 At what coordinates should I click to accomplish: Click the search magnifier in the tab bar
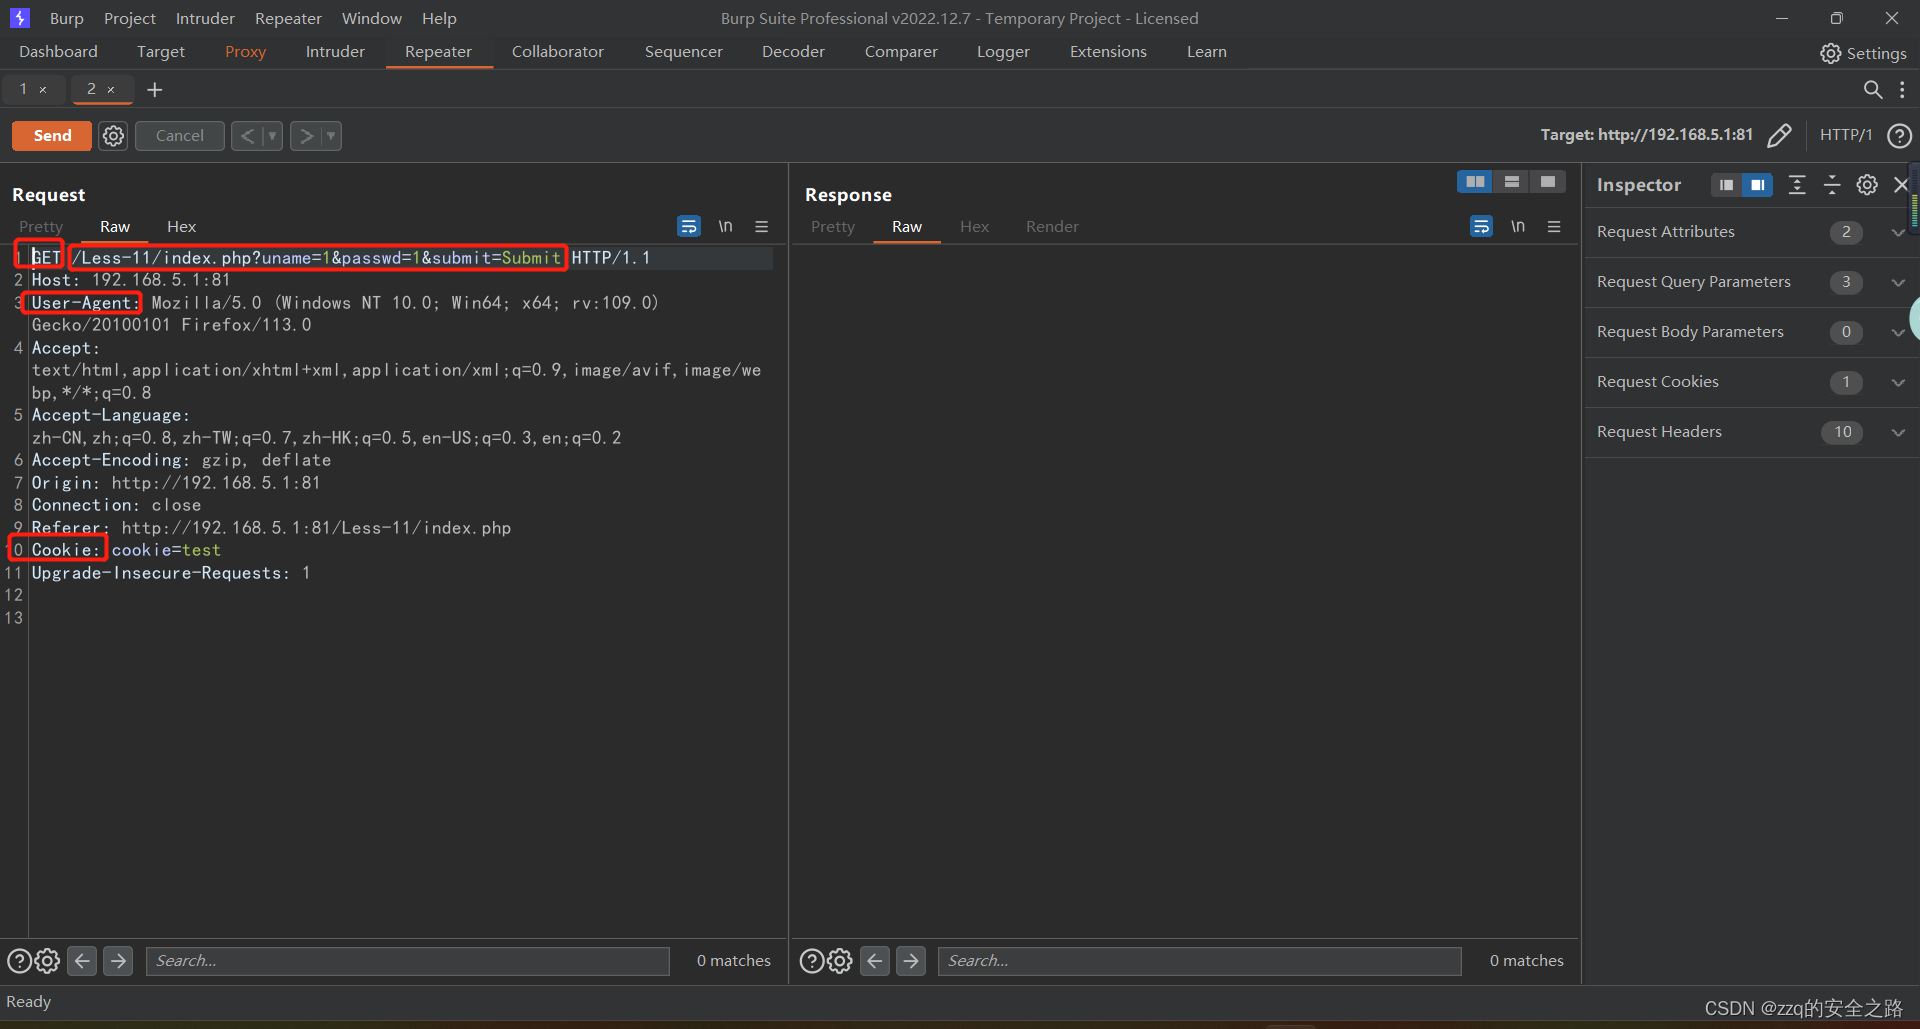click(1873, 89)
